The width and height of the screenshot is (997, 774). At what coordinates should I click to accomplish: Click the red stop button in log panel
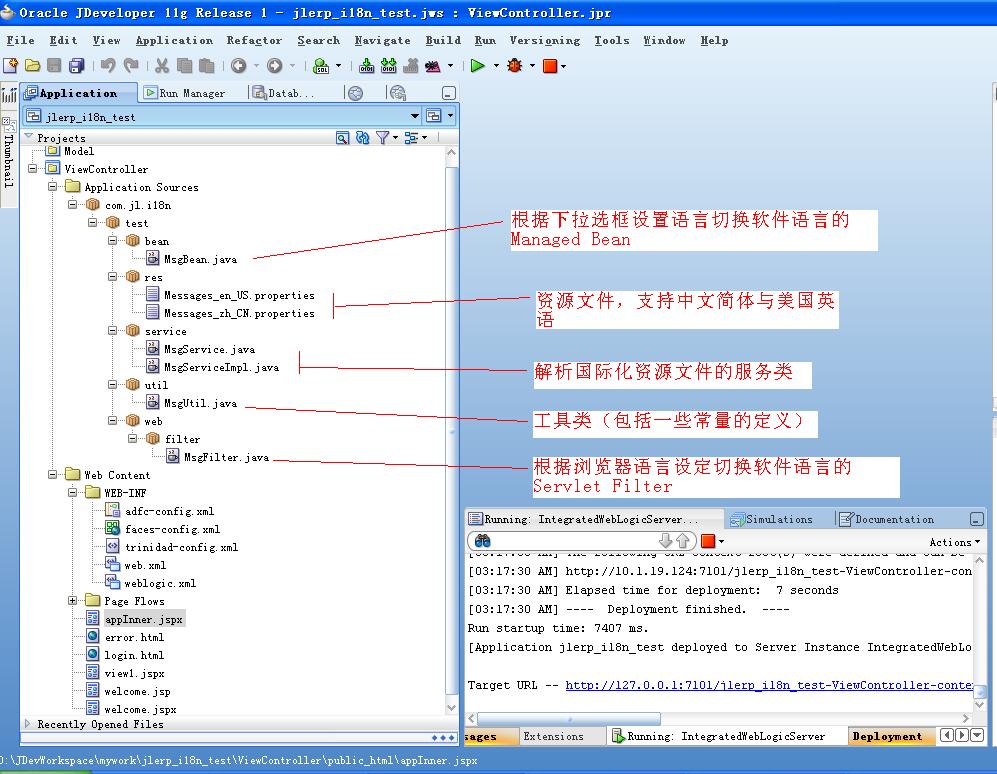pos(708,541)
